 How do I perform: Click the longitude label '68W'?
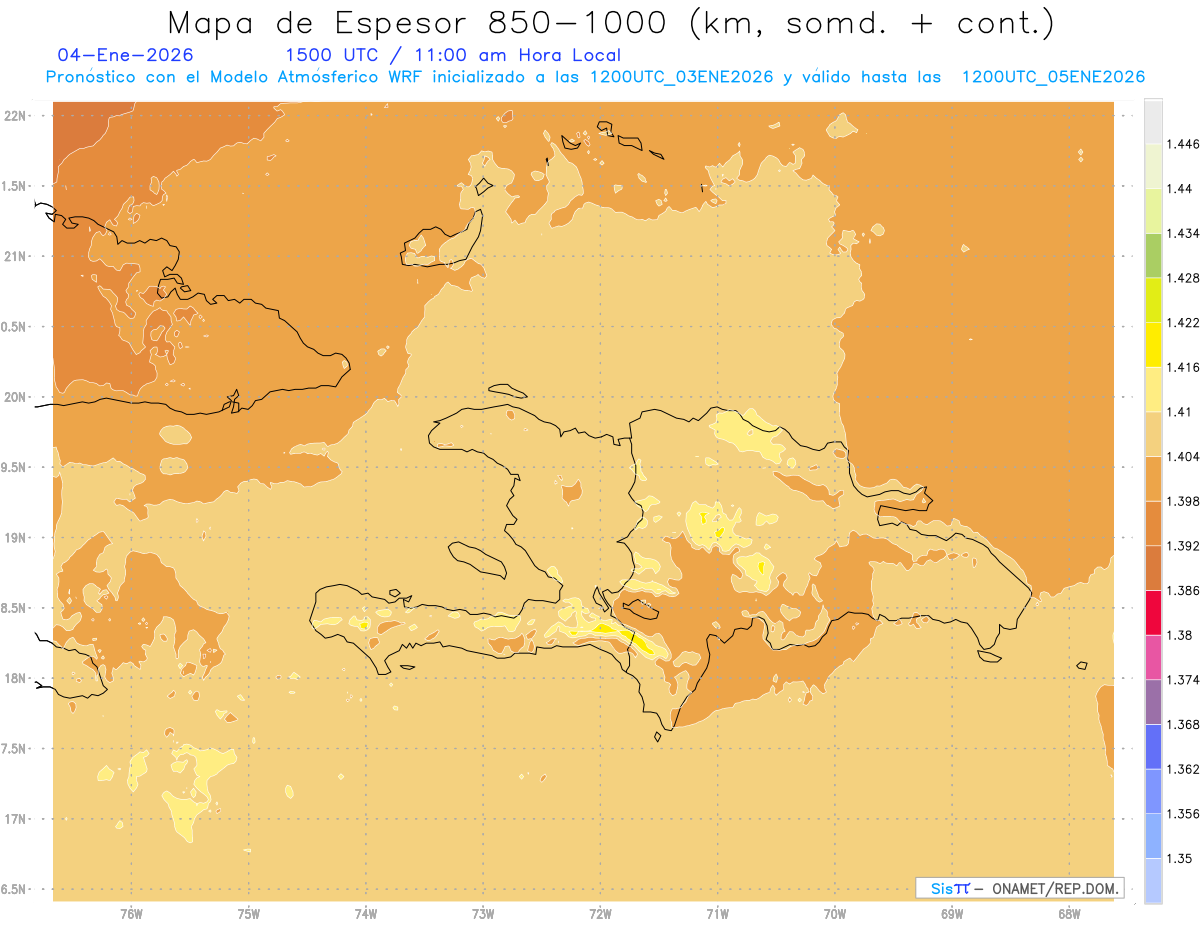coord(1069,914)
